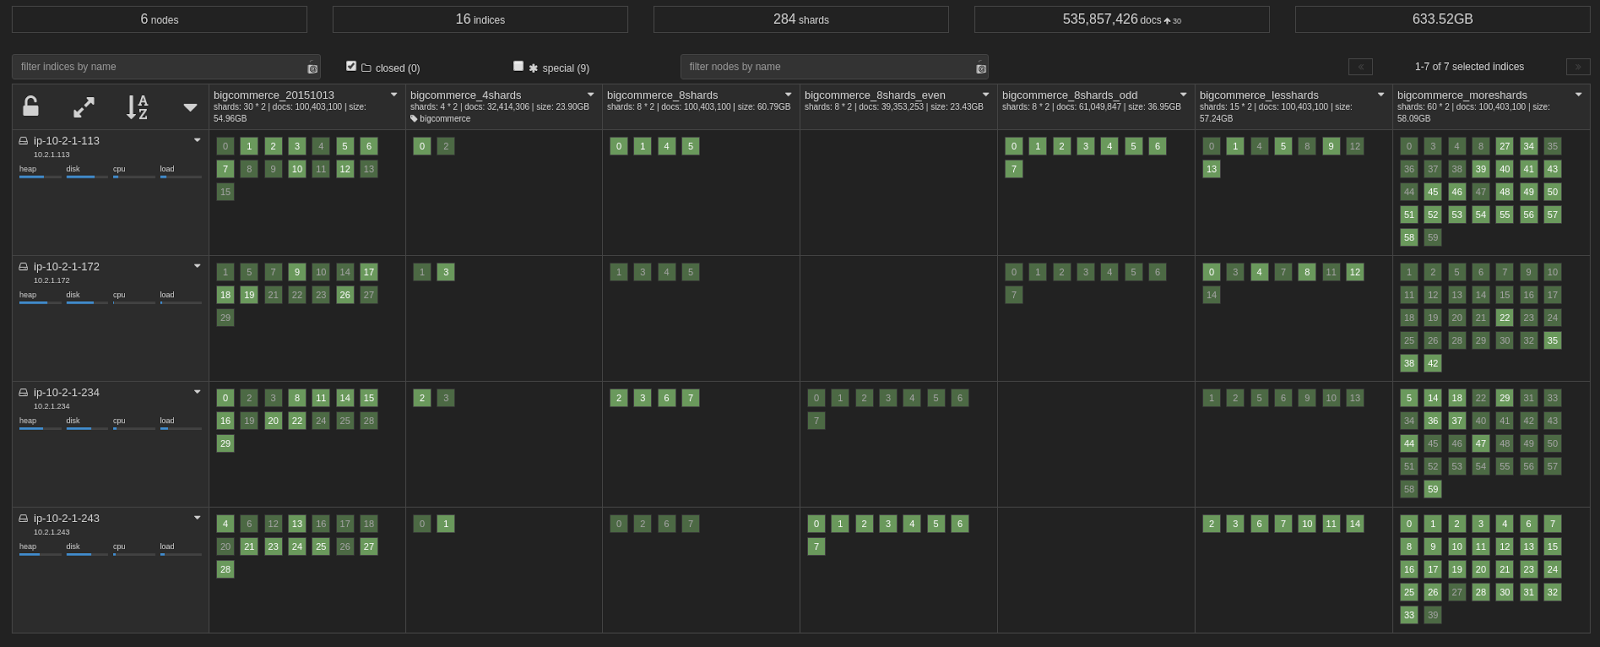The image size is (1600, 647).
Task: Click the lock icon to unlock shard allocation
Action: point(31,106)
